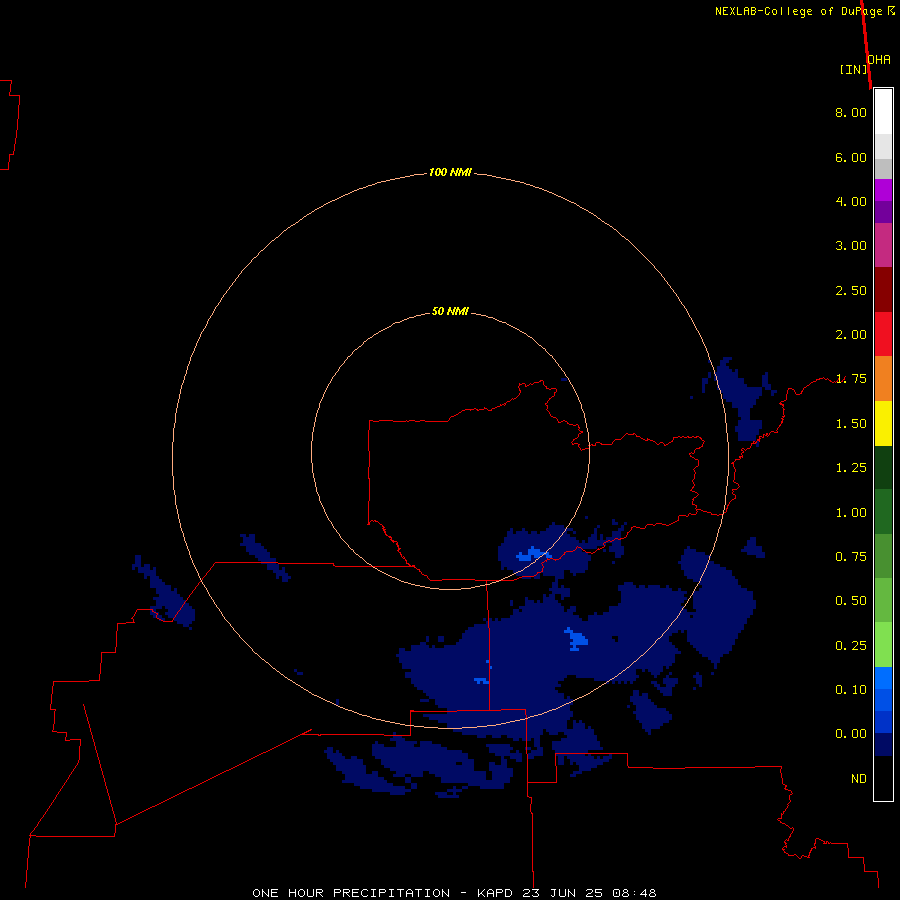Screen dimensions: 900x900
Task: Click the [IN] units label
Action: (854, 69)
